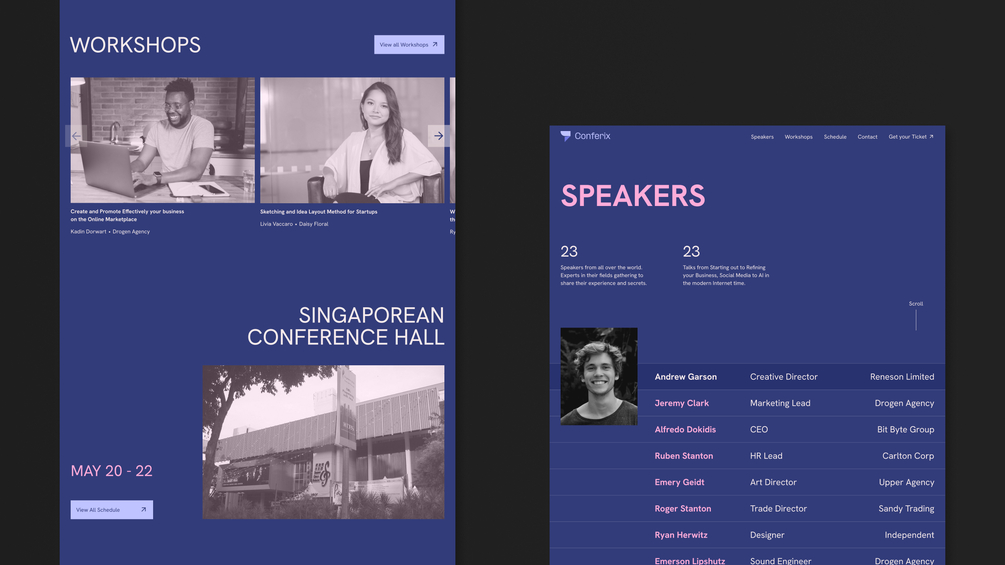The height and width of the screenshot is (565, 1005).
Task: Open 'Create and Promote Effectively your business' title
Action: (127, 215)
